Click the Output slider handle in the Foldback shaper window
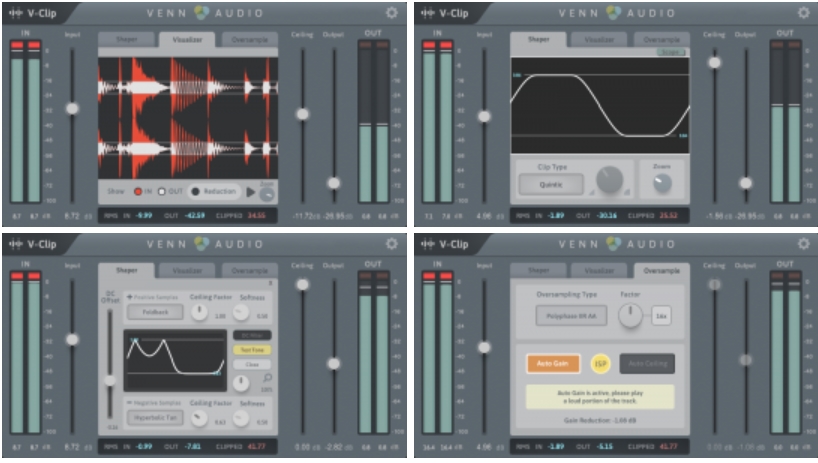This screenshot has height=463, width=818. tap(334, 363)
